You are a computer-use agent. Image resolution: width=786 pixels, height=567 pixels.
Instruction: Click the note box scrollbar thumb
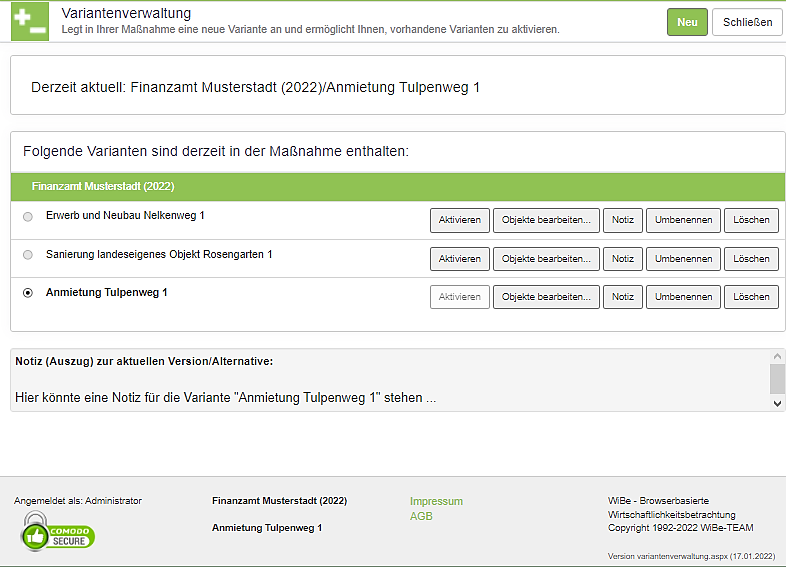[777, 378]
